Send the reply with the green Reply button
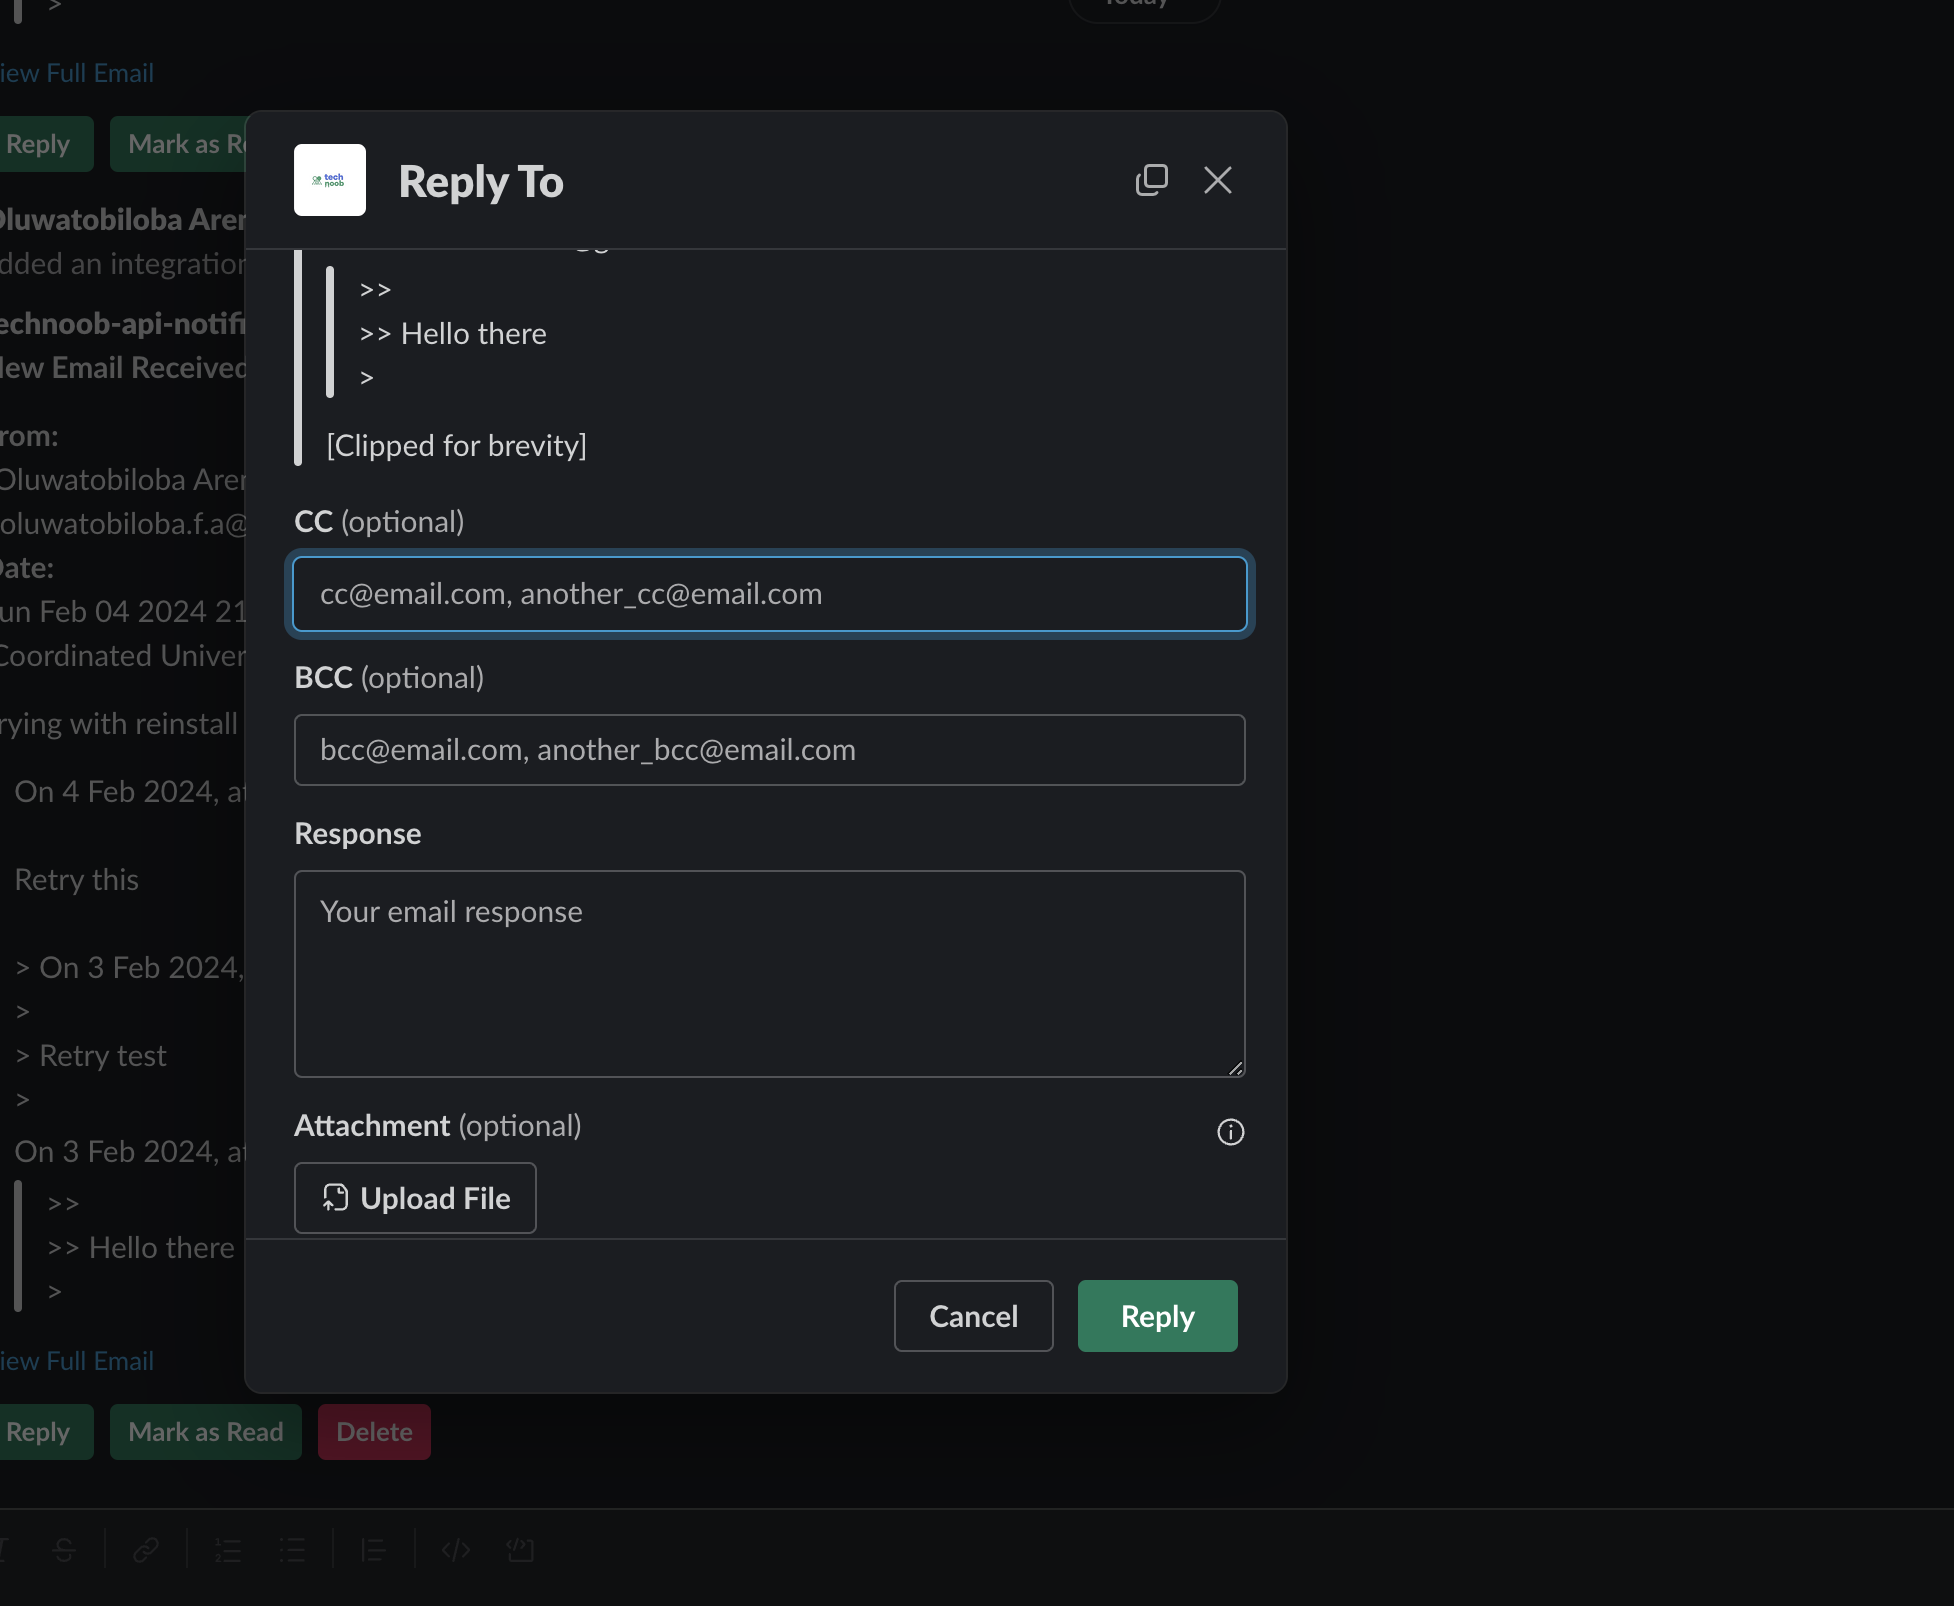Image resolution: width=1954 pixels, height=1606 pixels. [1156, 1316]
